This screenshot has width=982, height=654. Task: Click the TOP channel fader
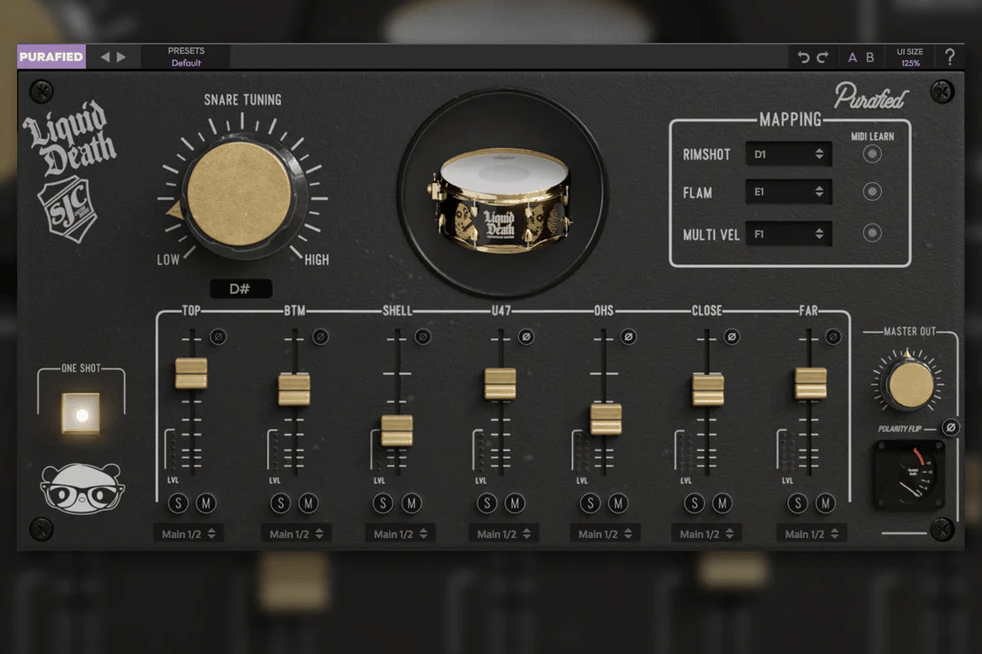pos(191,373)
